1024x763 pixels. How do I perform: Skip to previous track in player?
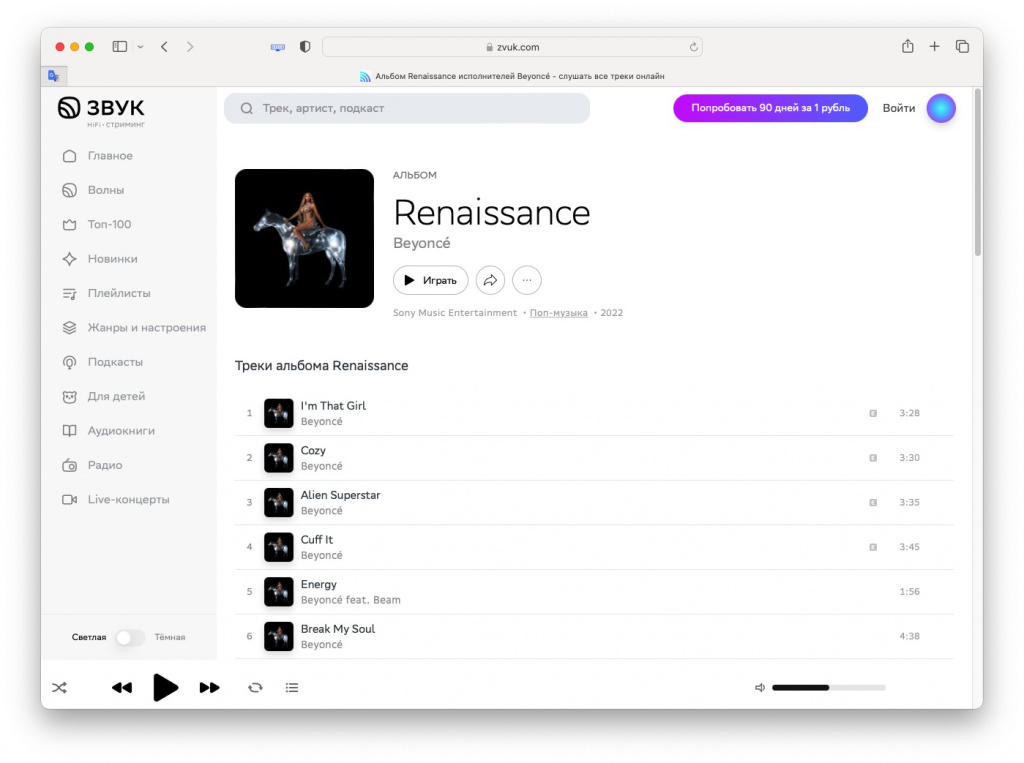point(122,687)
